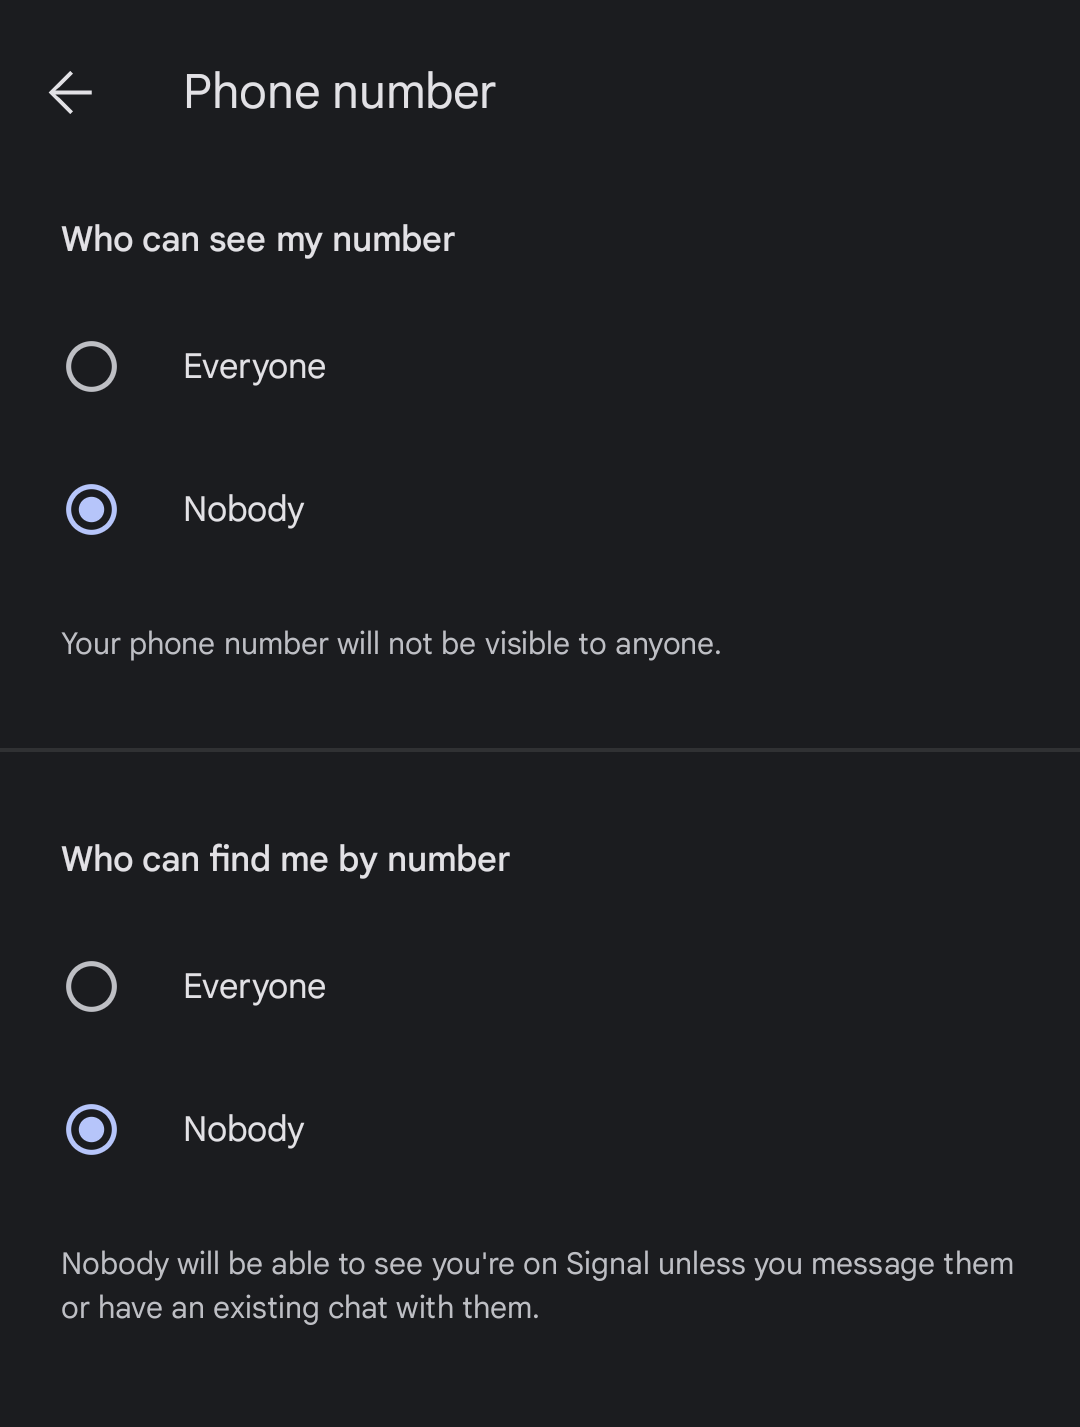Tap the Everyone label in the see my number section
This screenshot has height=1427, width=1080.
tap(255, 367)
